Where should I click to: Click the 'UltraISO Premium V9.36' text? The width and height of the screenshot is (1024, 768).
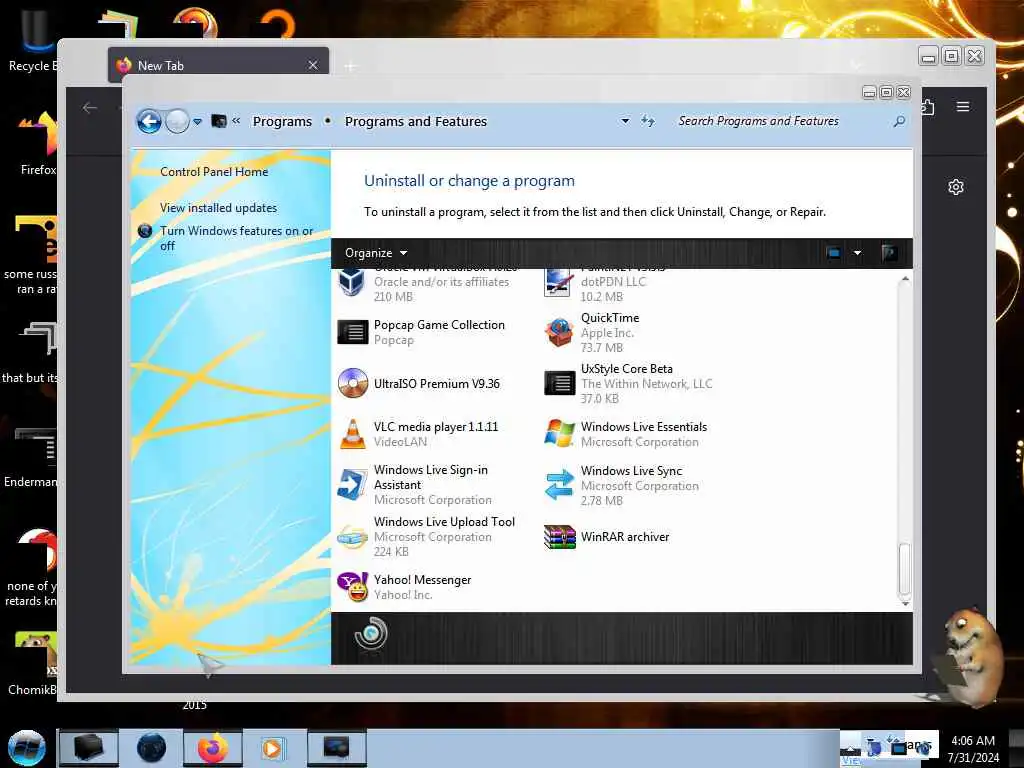(x=436, y=383)
